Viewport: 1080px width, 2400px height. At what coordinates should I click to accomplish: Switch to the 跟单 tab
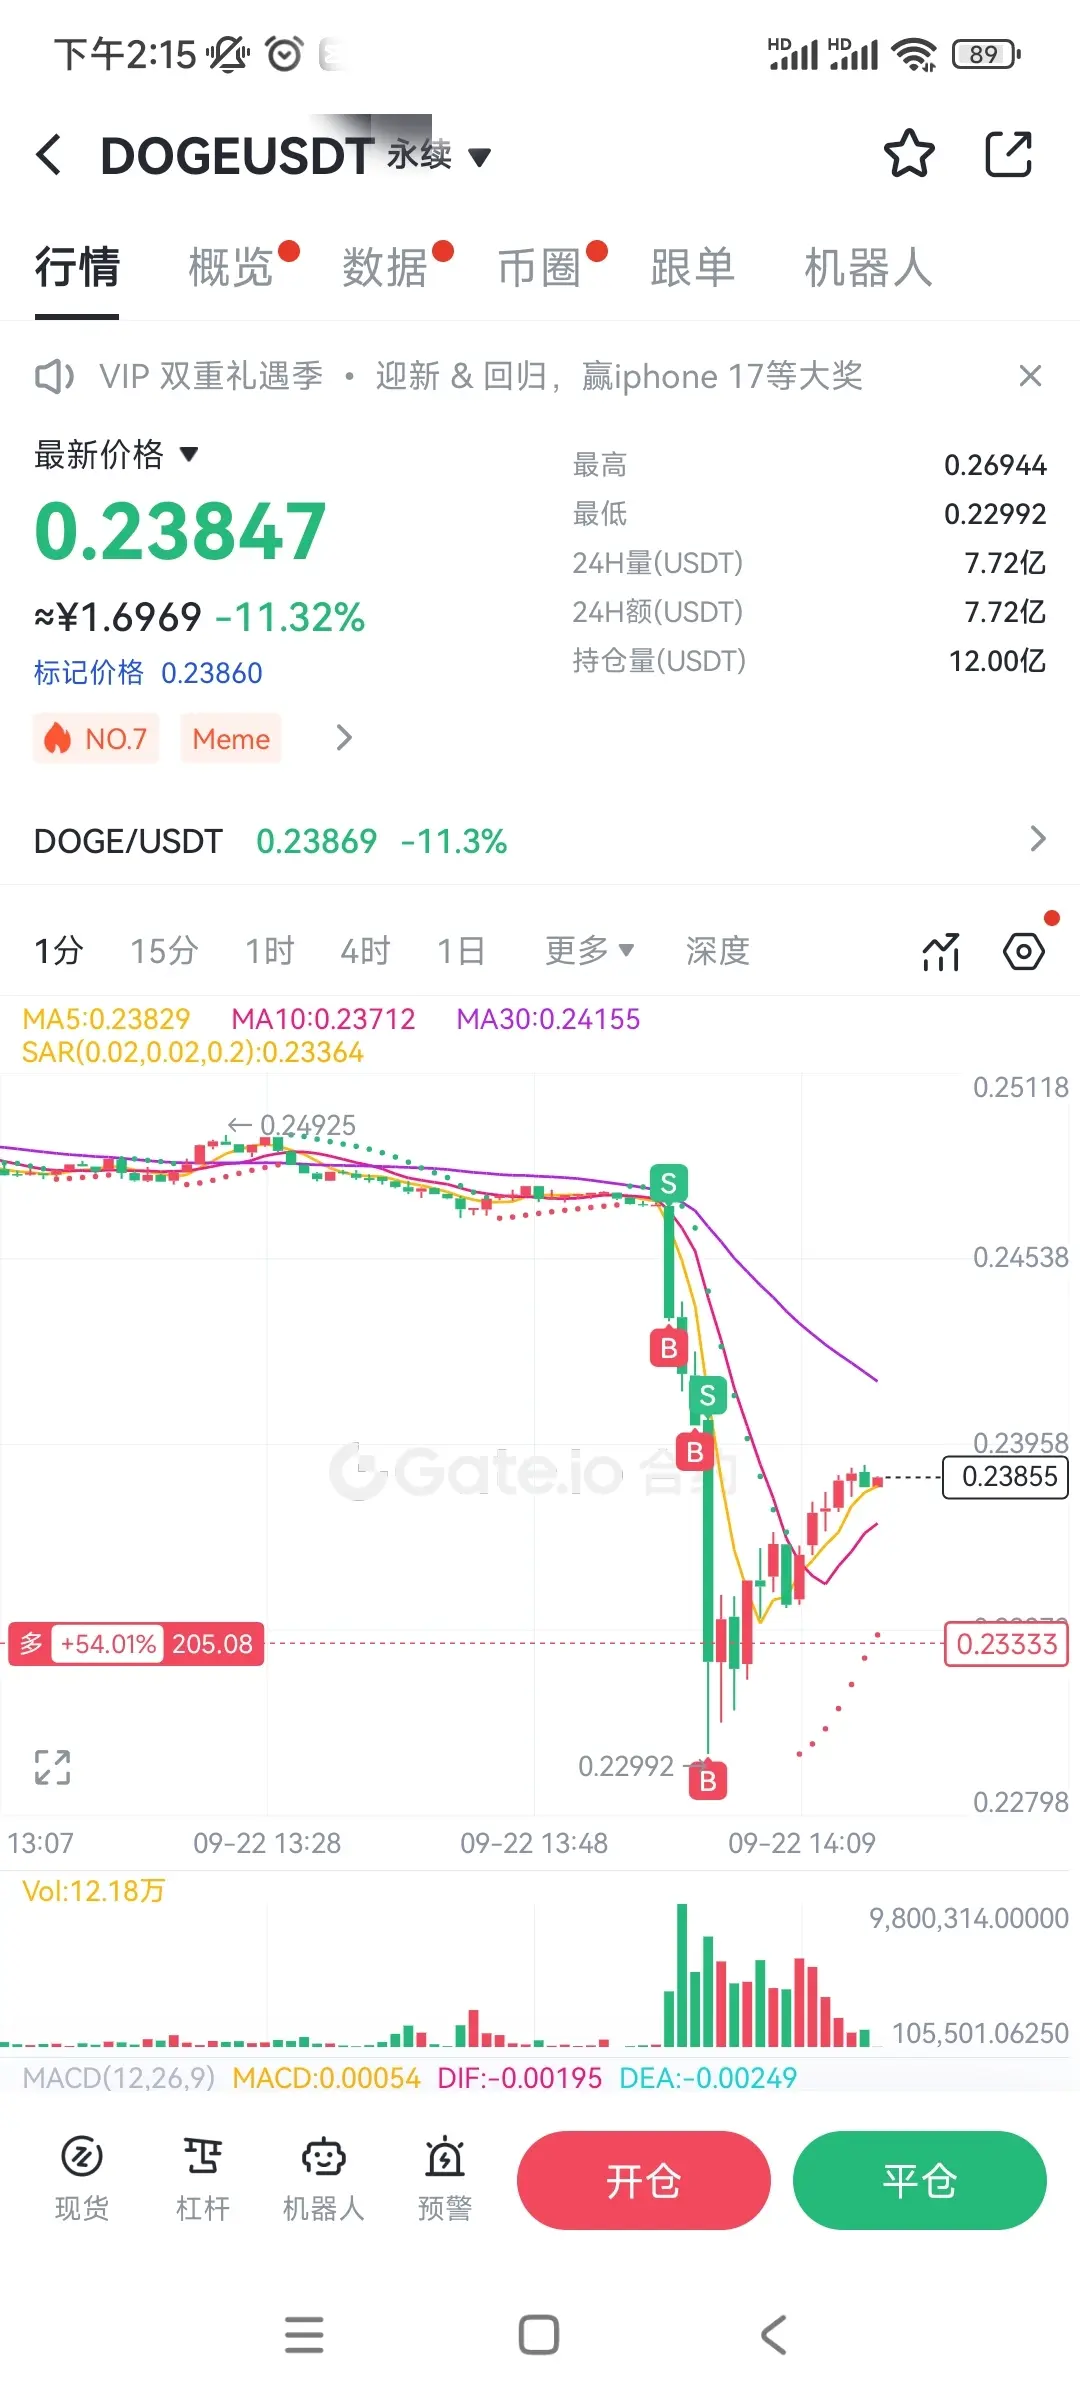point(692,268)
